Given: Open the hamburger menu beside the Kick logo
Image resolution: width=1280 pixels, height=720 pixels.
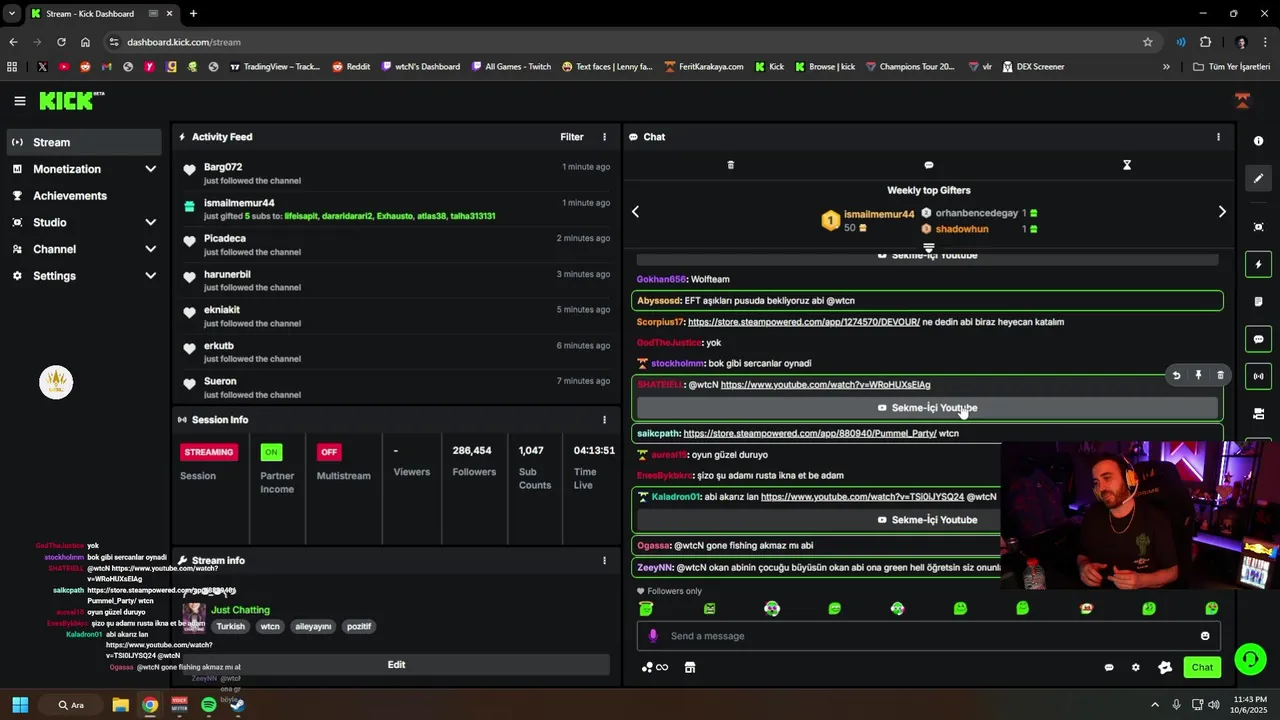Looking at the screenshot, I should pos(20,101).
